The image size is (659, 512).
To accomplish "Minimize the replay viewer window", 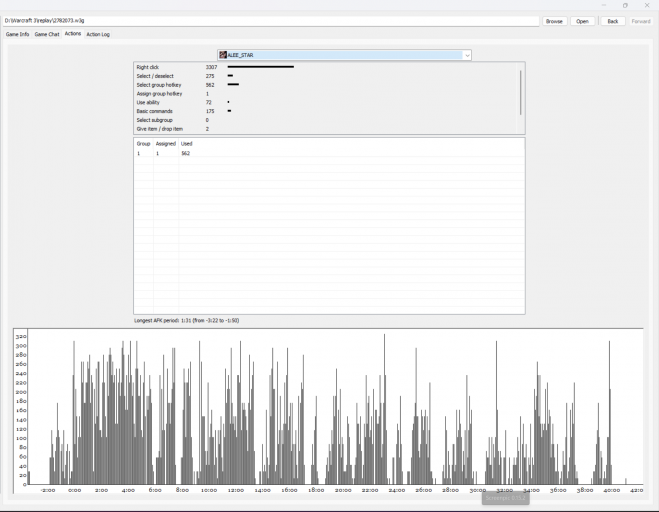I will (604, 5).
